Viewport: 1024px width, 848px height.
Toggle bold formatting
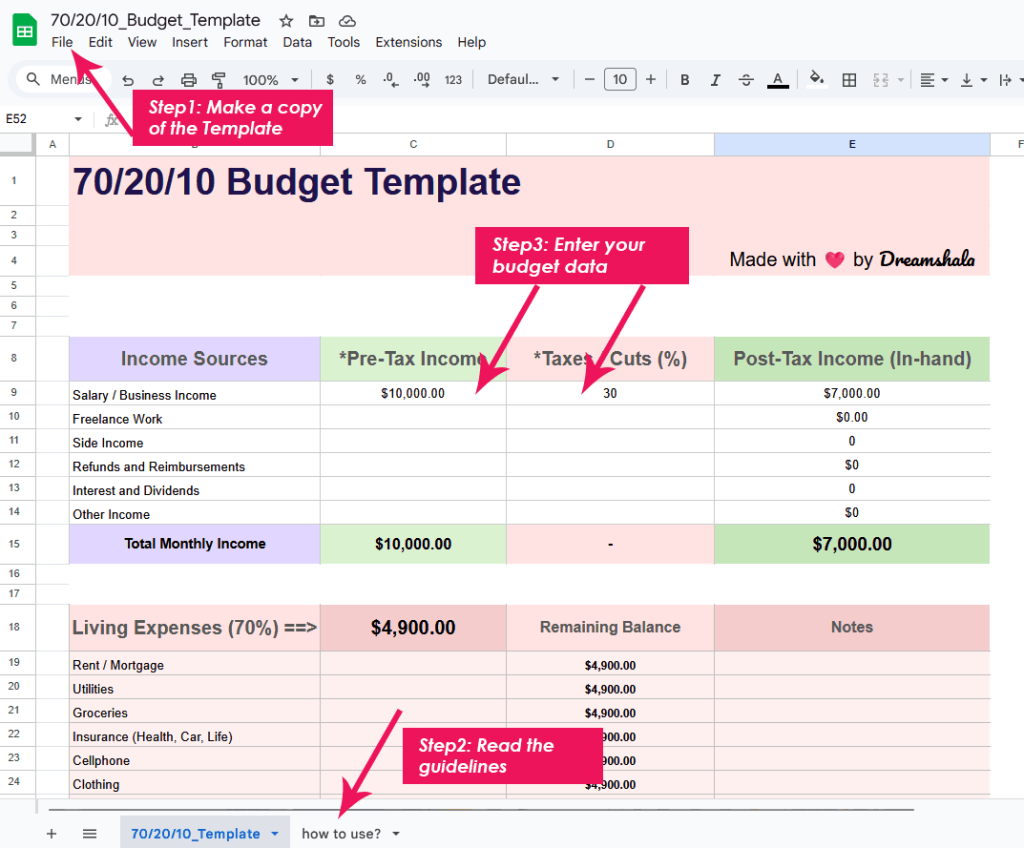click(684, 79)
